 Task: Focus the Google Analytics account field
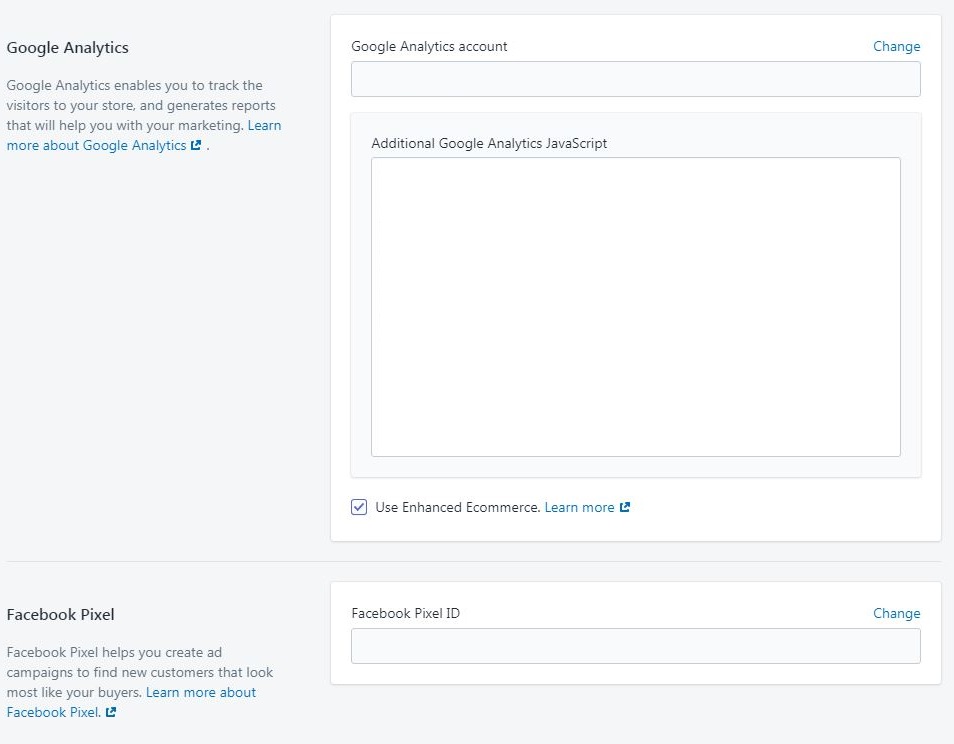click(635, 79)
